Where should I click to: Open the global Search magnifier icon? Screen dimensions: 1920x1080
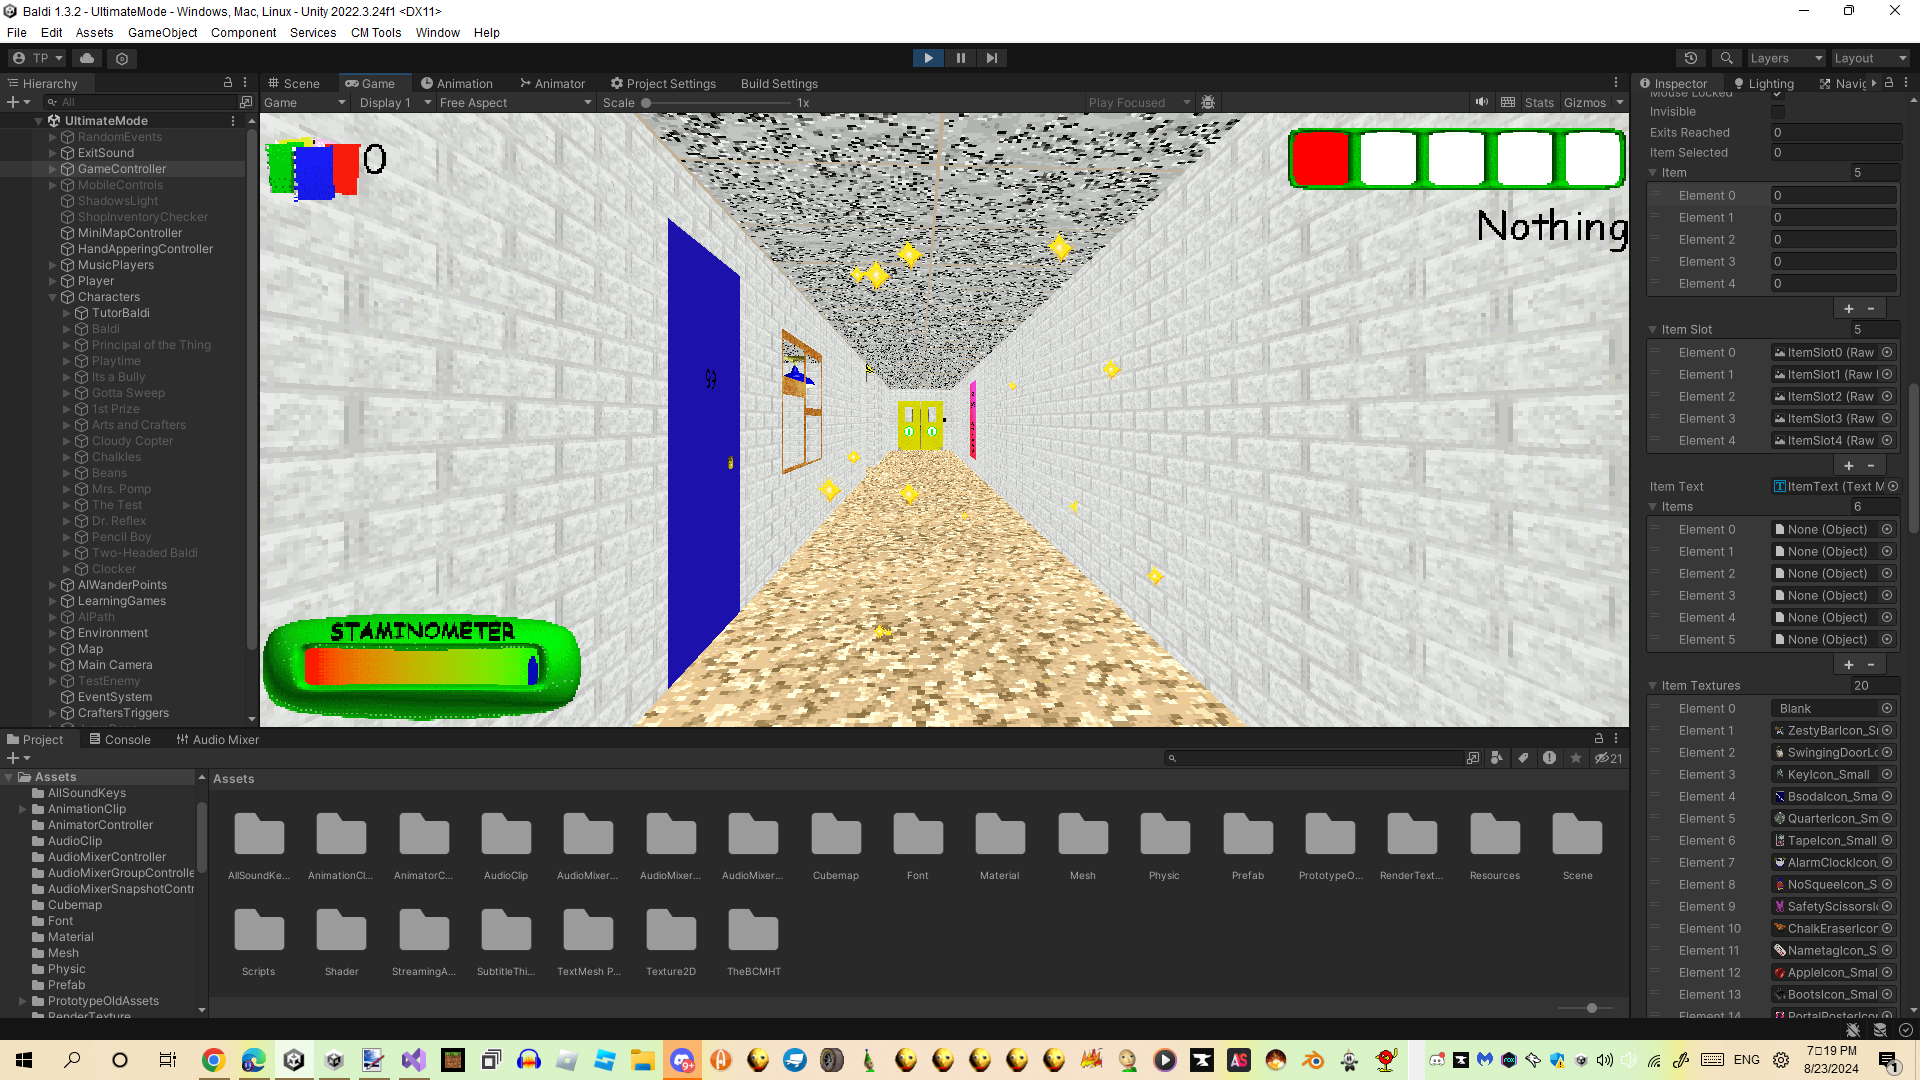(x=1726, y=58)
